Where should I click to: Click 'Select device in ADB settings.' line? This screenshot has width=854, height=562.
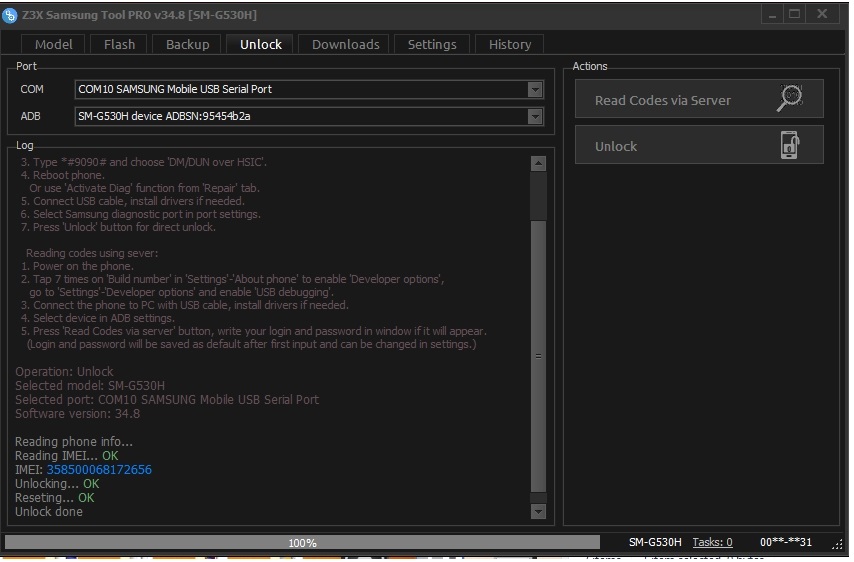pos(98,318)
